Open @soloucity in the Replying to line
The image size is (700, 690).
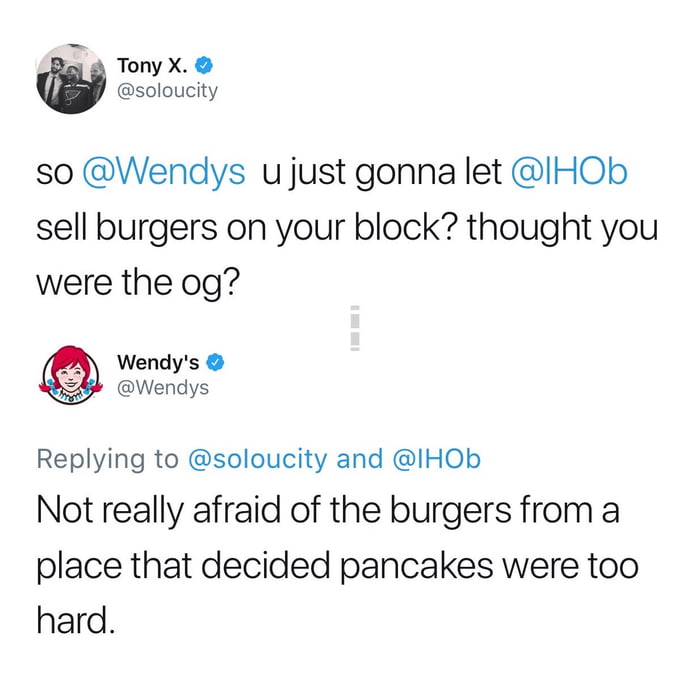258,459
